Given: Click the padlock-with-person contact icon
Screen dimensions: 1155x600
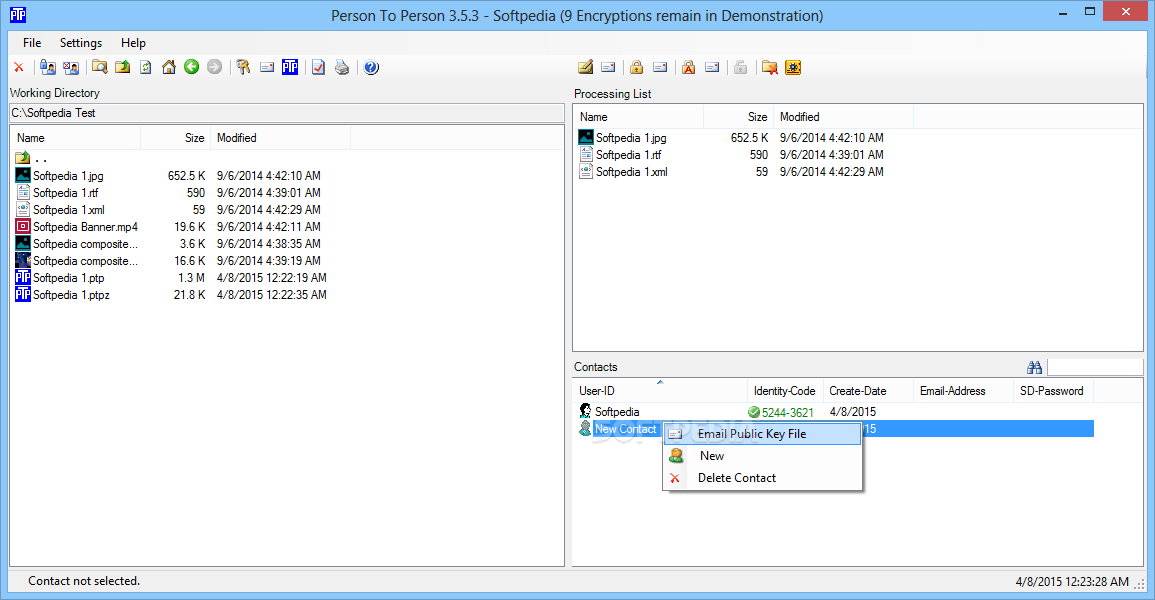Looking at the screenshot, I should [48, 67].
